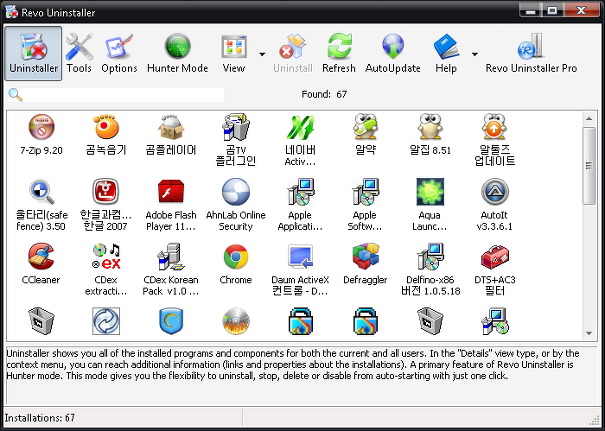The image size is (605, 431).
Task: Select the flaming disc icon under Chrome
Action: click(x=236, y=321)
